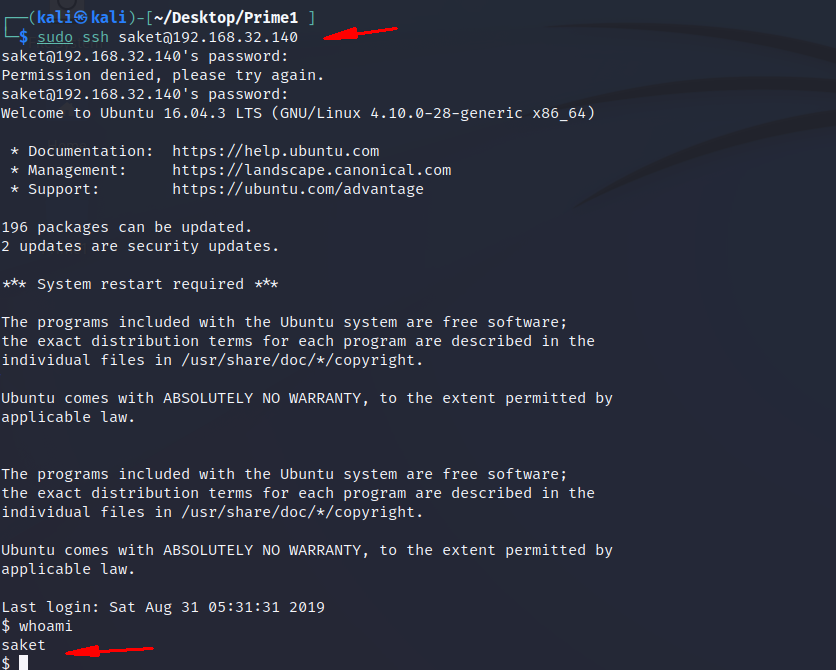The height and width of the screenshot is (670, 836).
Task: Click the "2 updates are security updates" line
Action: click(x=140, y=246)
